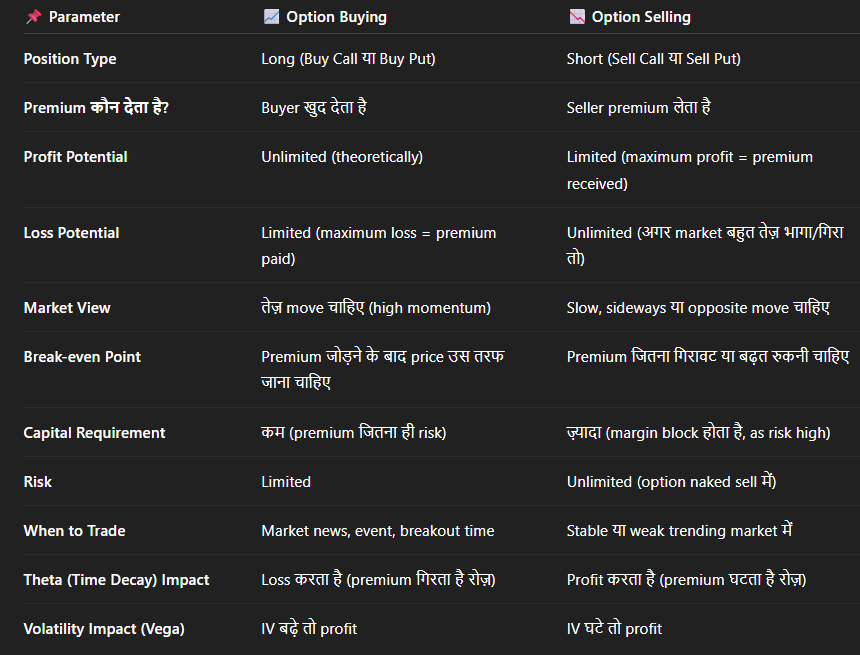Click the downward chart emoji beside Option Selling

pos(576,17)
